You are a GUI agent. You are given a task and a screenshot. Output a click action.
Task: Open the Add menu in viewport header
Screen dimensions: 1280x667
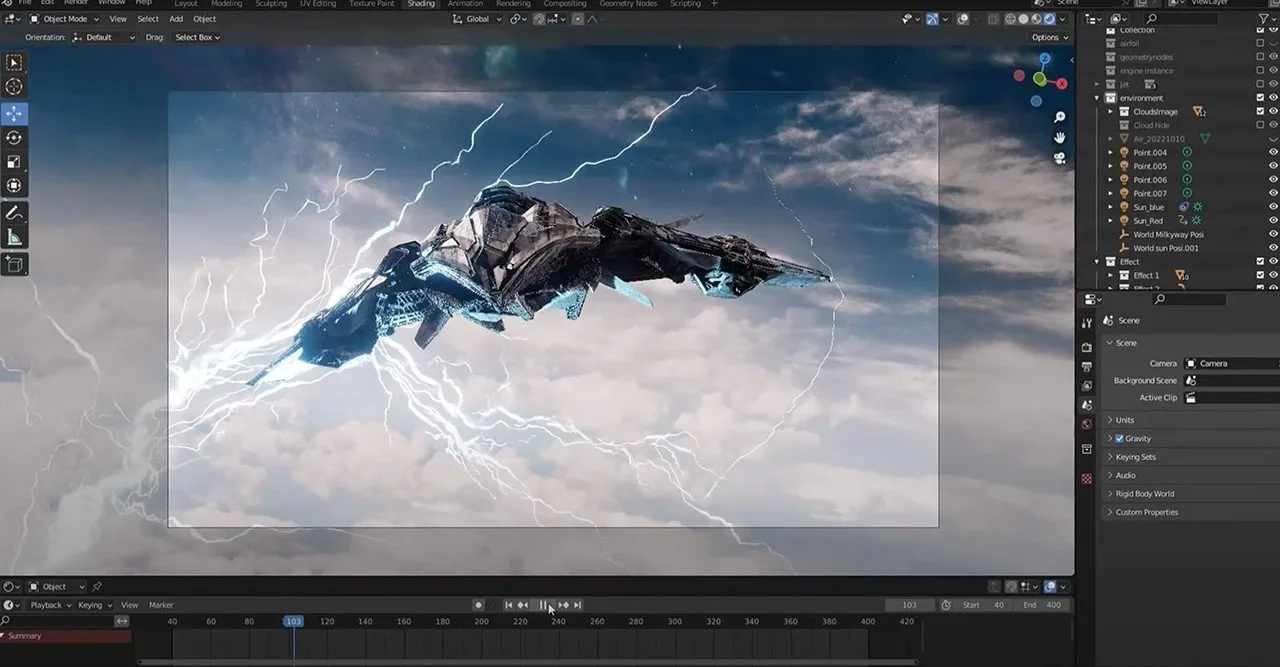176,19
